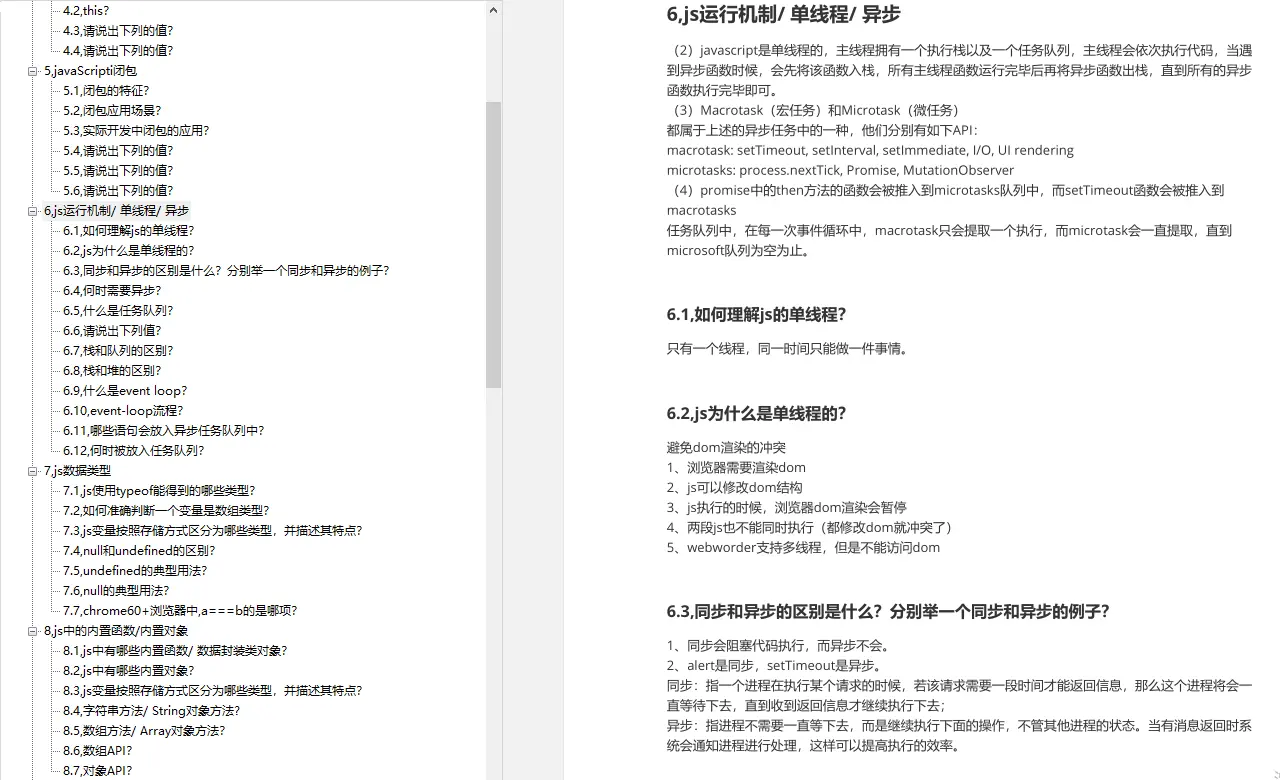
Task: Open outline item 6.7,栈和队列的区别?
Action: coord(118,351)
